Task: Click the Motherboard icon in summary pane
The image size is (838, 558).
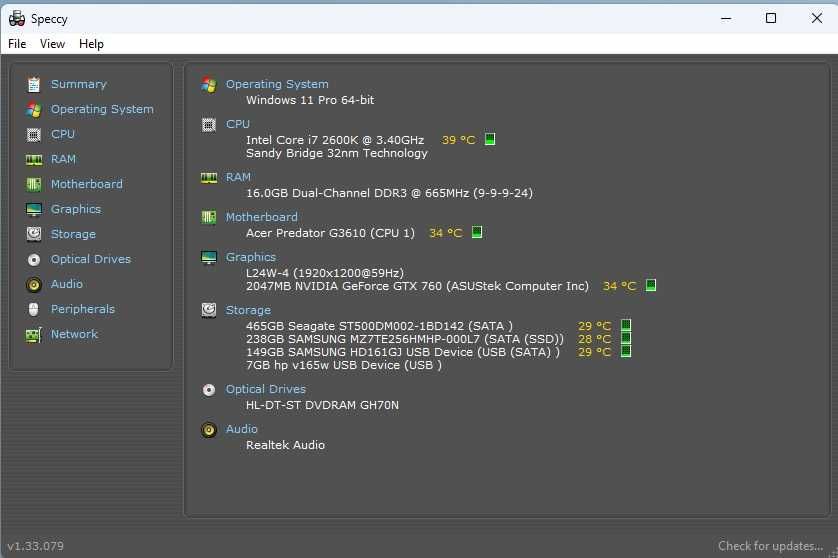Action: click(209, 217)
